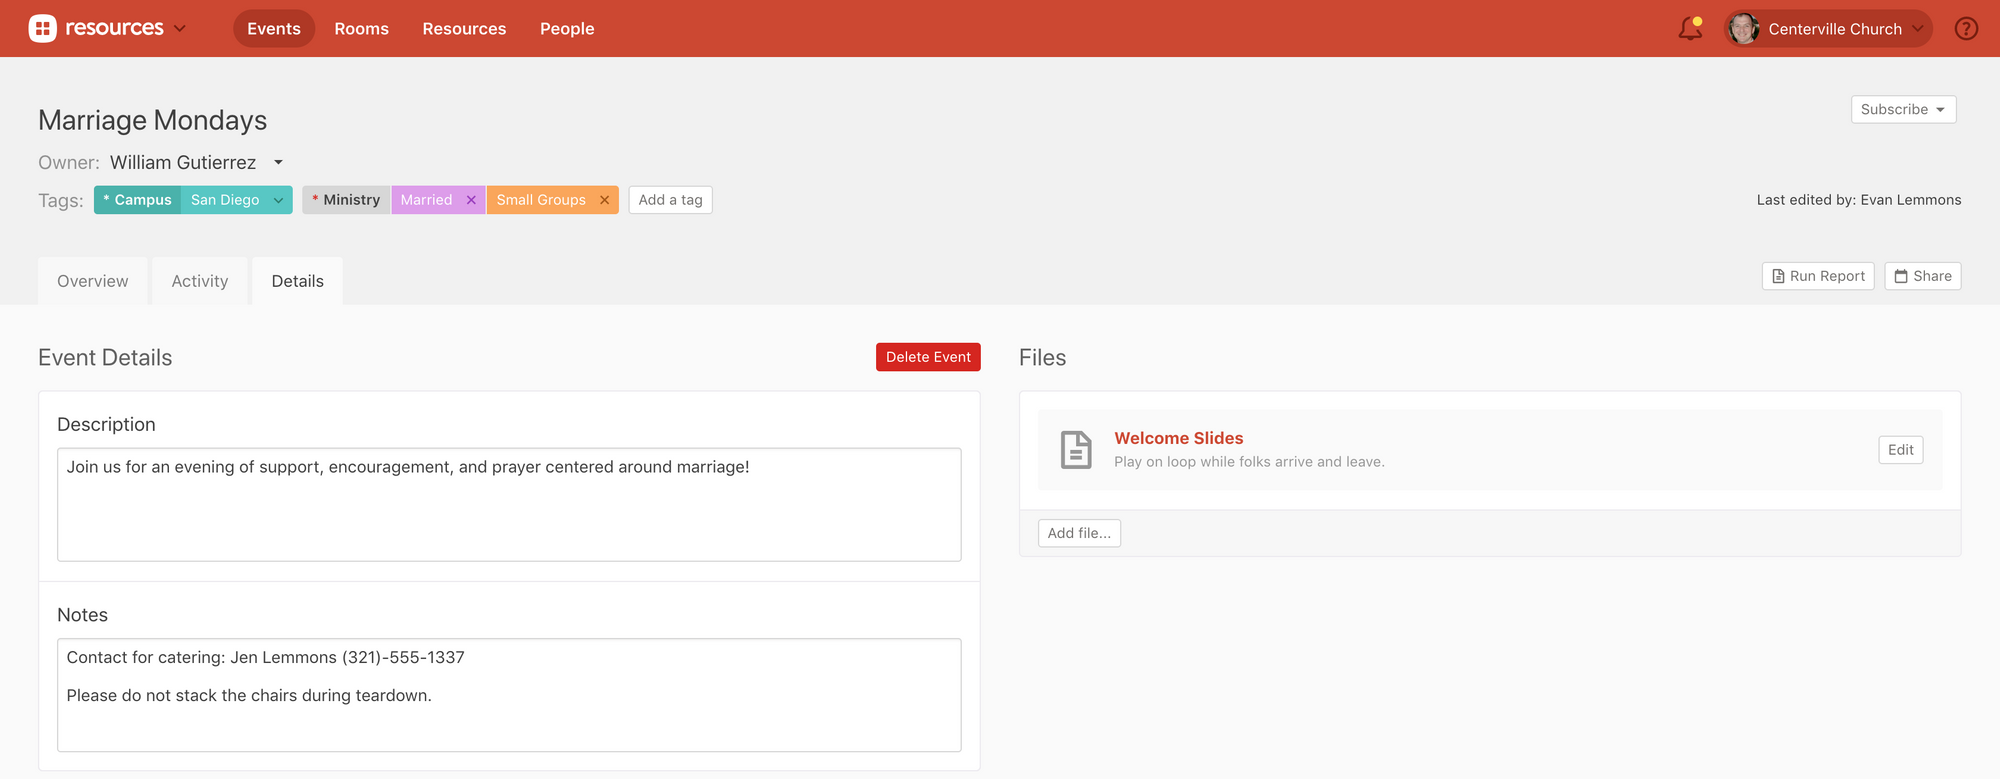Open the owner William Gutierrez dropdown
This screenshot has height=779, width=2000.
[279, 163]
